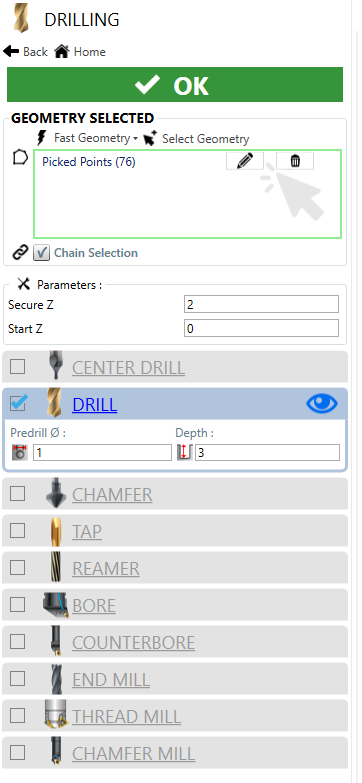Click the Predrill diameter icon
The height and width of the screenshot is (783, 362).
pos(20,453)
